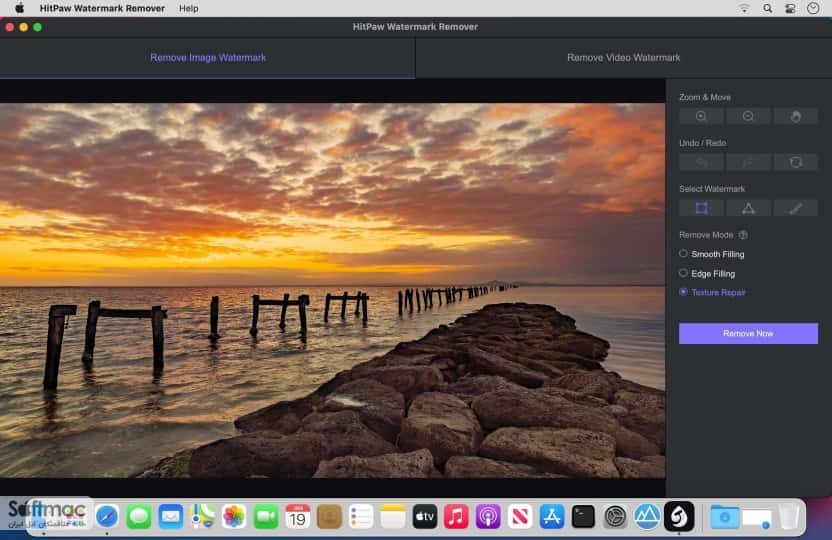The image size is (832, 540).
Task: Click the zoom in magnifier icon
Action: pyautogui.click(x=701, y=116)
